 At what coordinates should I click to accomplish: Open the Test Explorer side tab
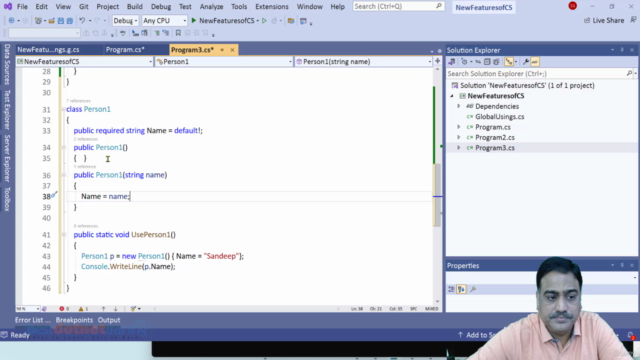7,110
